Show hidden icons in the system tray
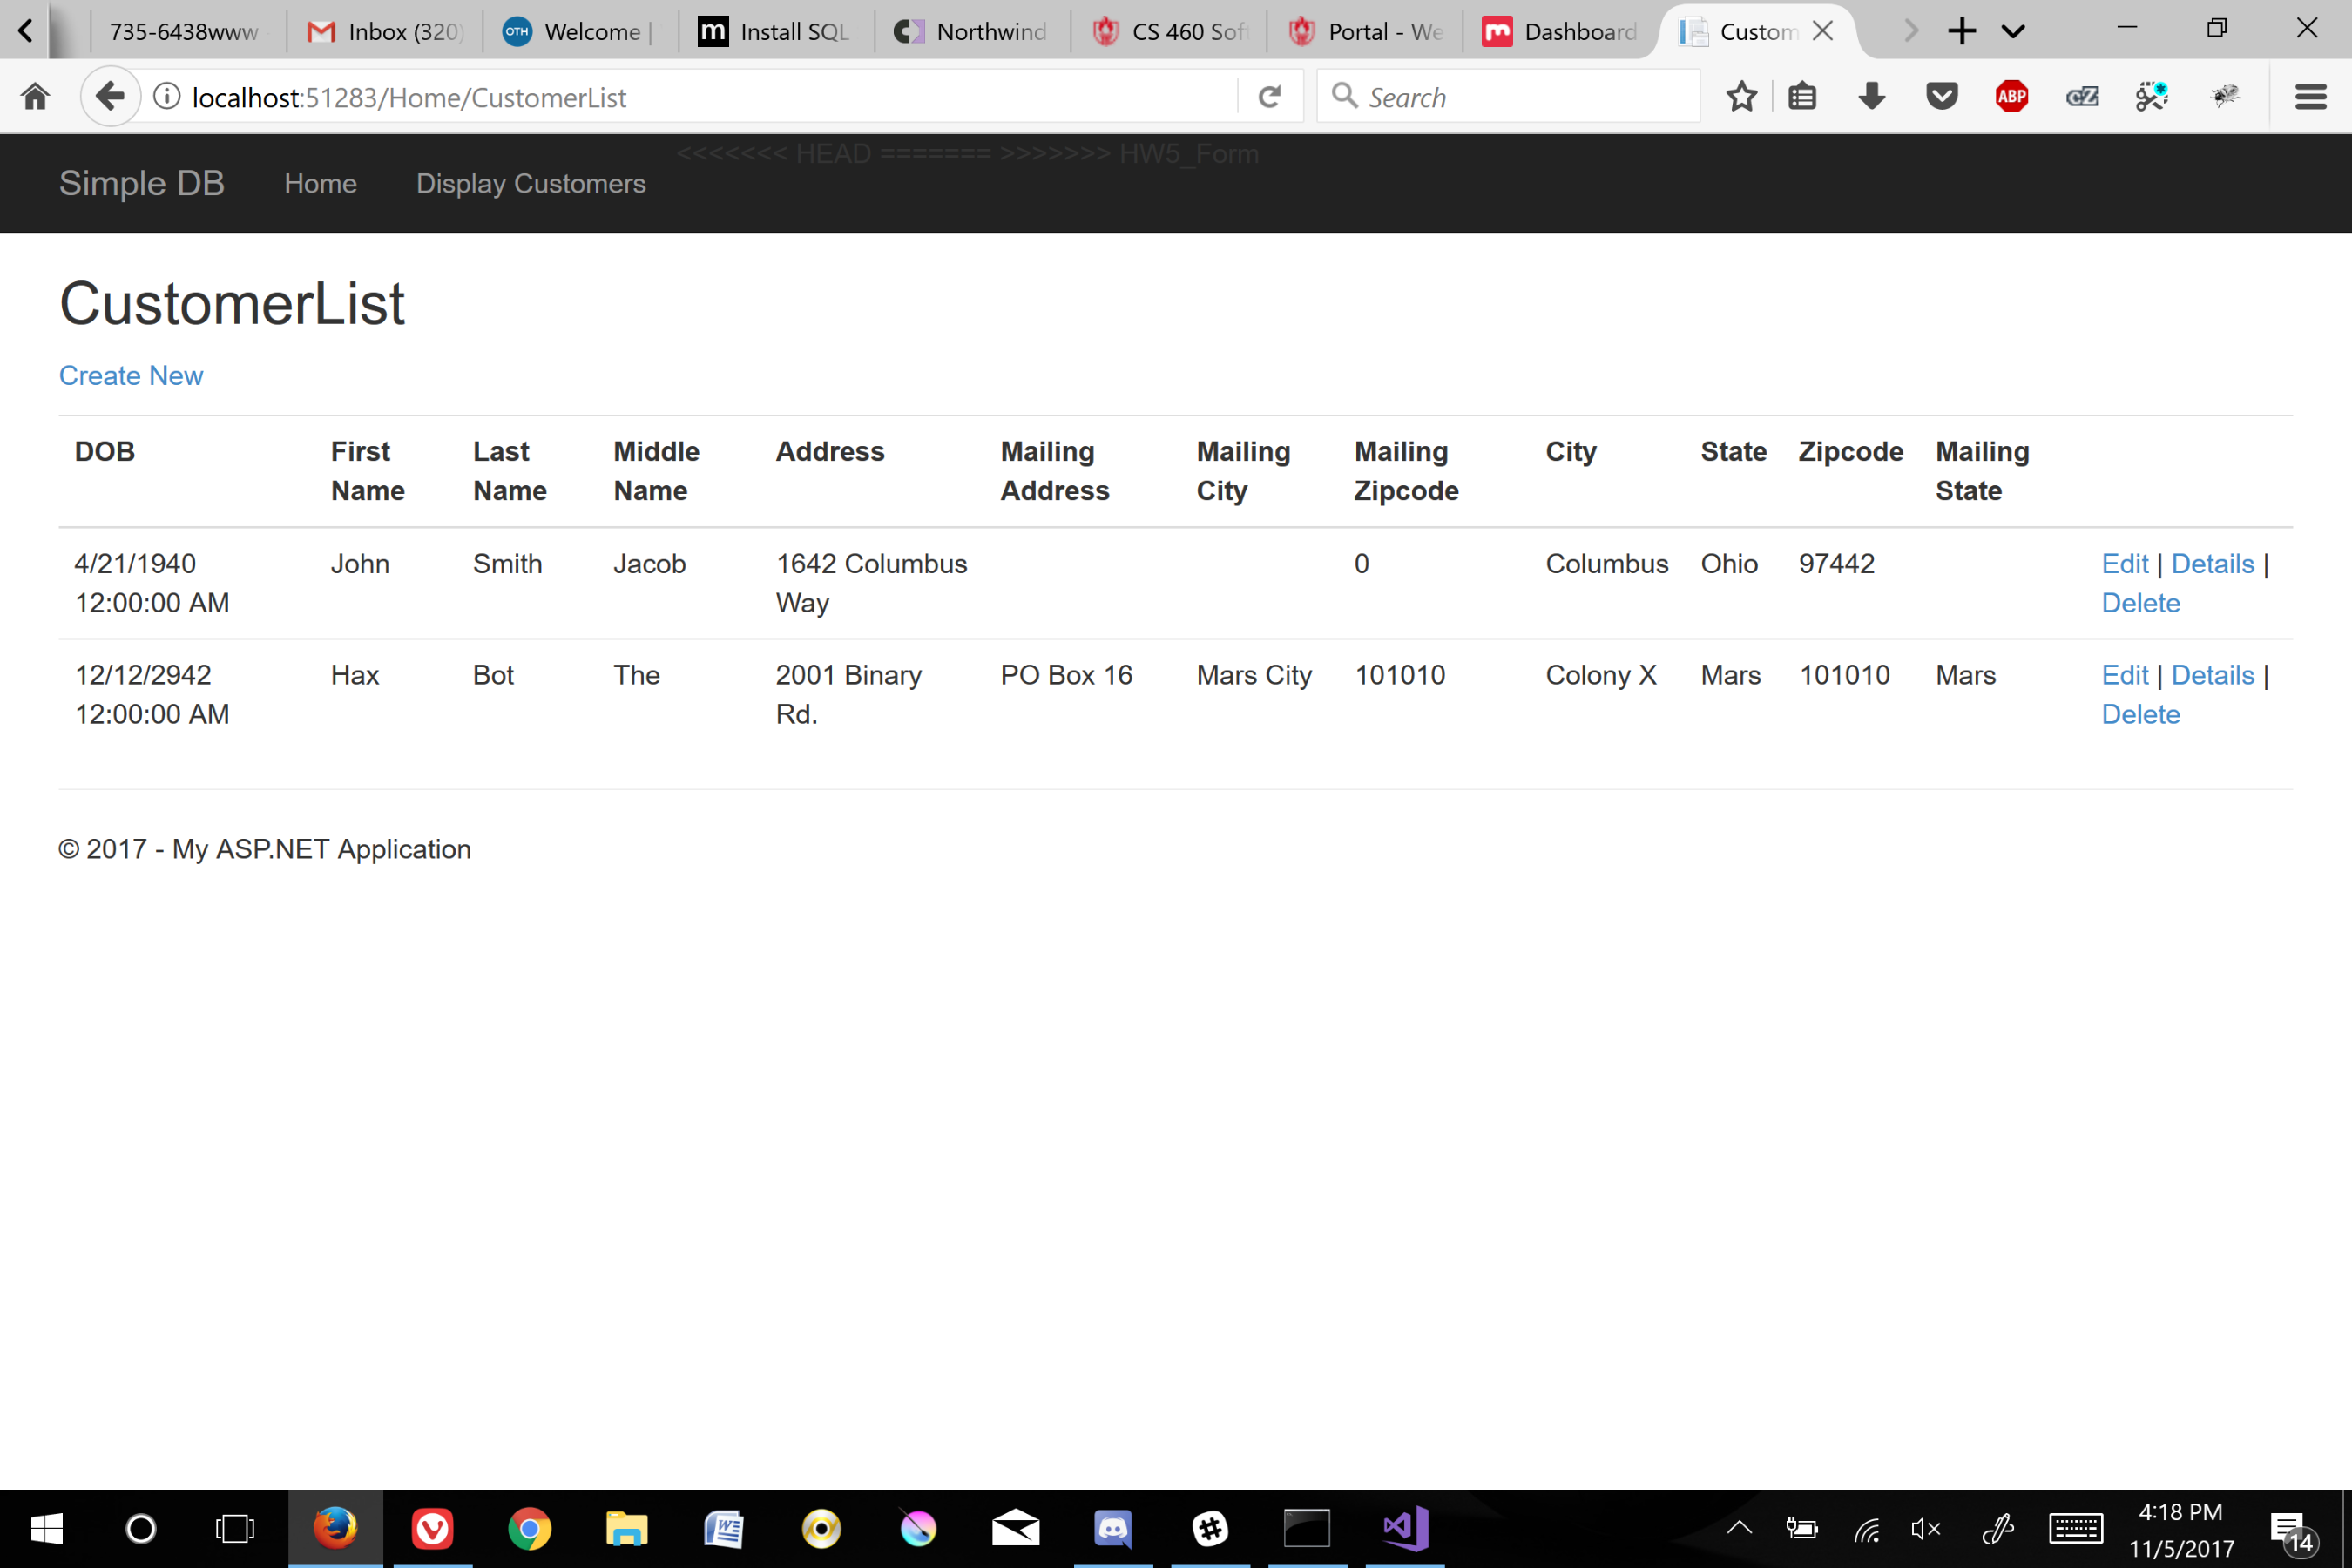The height and width of the screenshot is (1568, 2352). pyautogui.click(x=1739, y=1528)
